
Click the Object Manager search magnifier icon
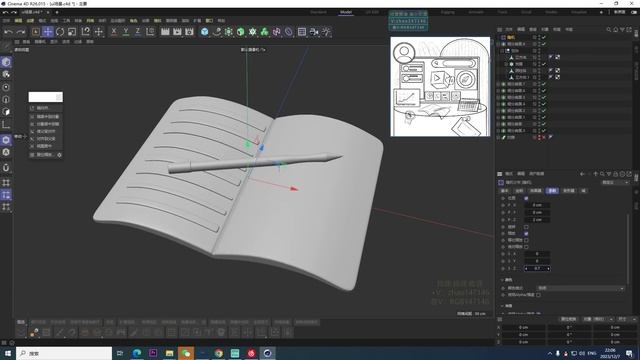tap(609, 29)
